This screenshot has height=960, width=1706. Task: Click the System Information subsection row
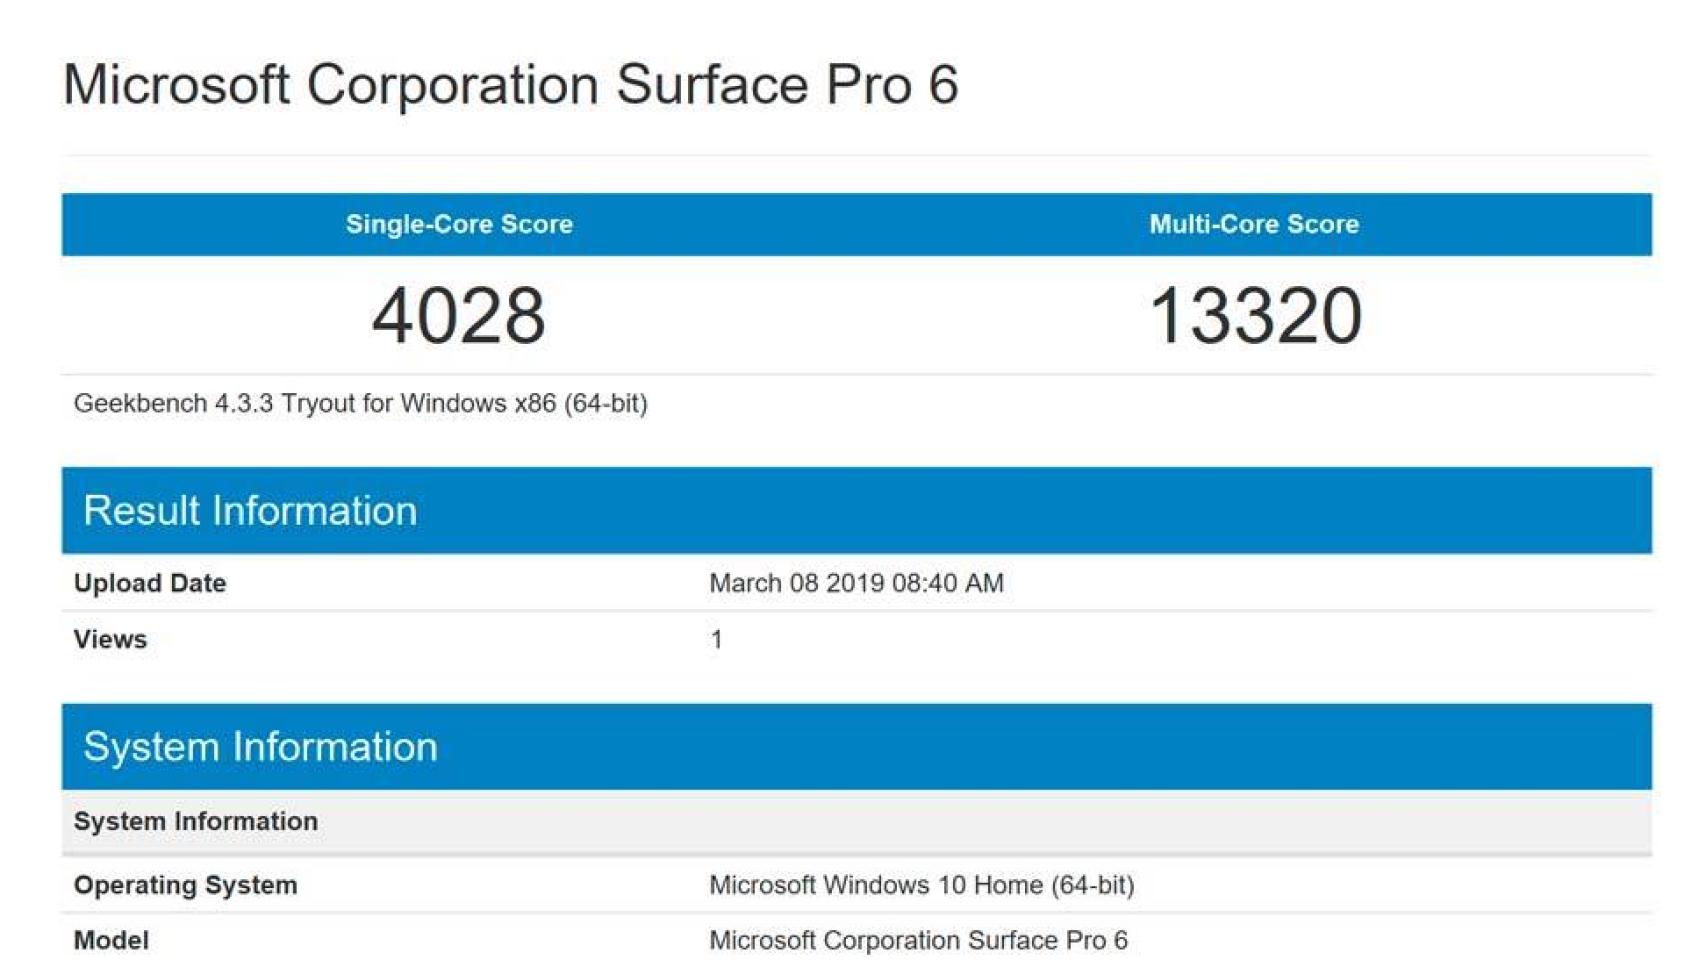(x=196, y=821)
